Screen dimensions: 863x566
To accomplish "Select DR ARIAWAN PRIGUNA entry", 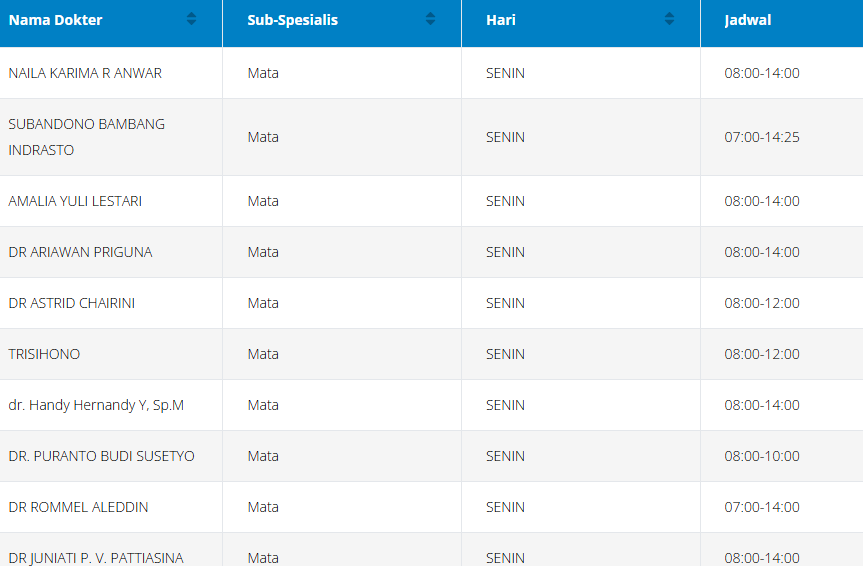I will 80,252.
